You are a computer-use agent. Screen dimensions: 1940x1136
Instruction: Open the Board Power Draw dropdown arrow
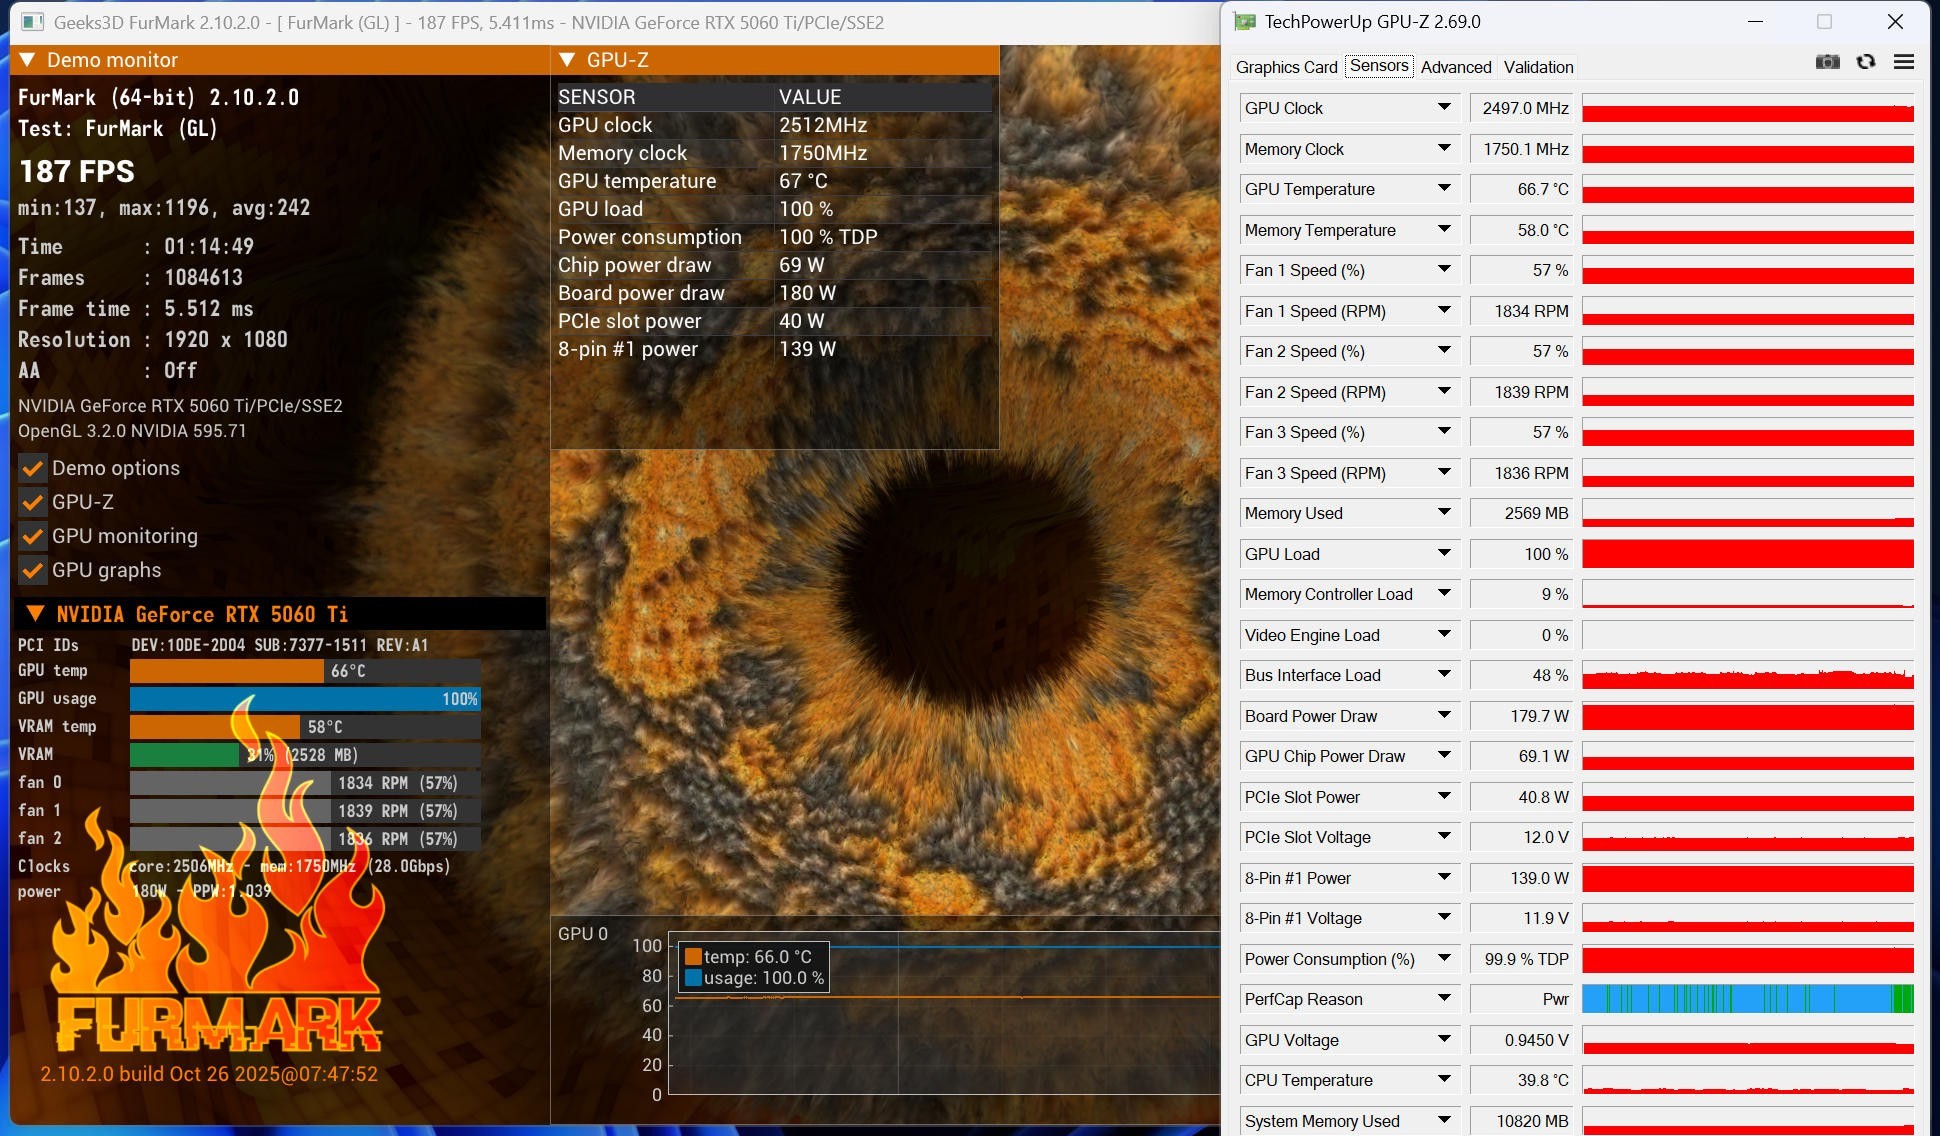click(x=1444, y=715)
